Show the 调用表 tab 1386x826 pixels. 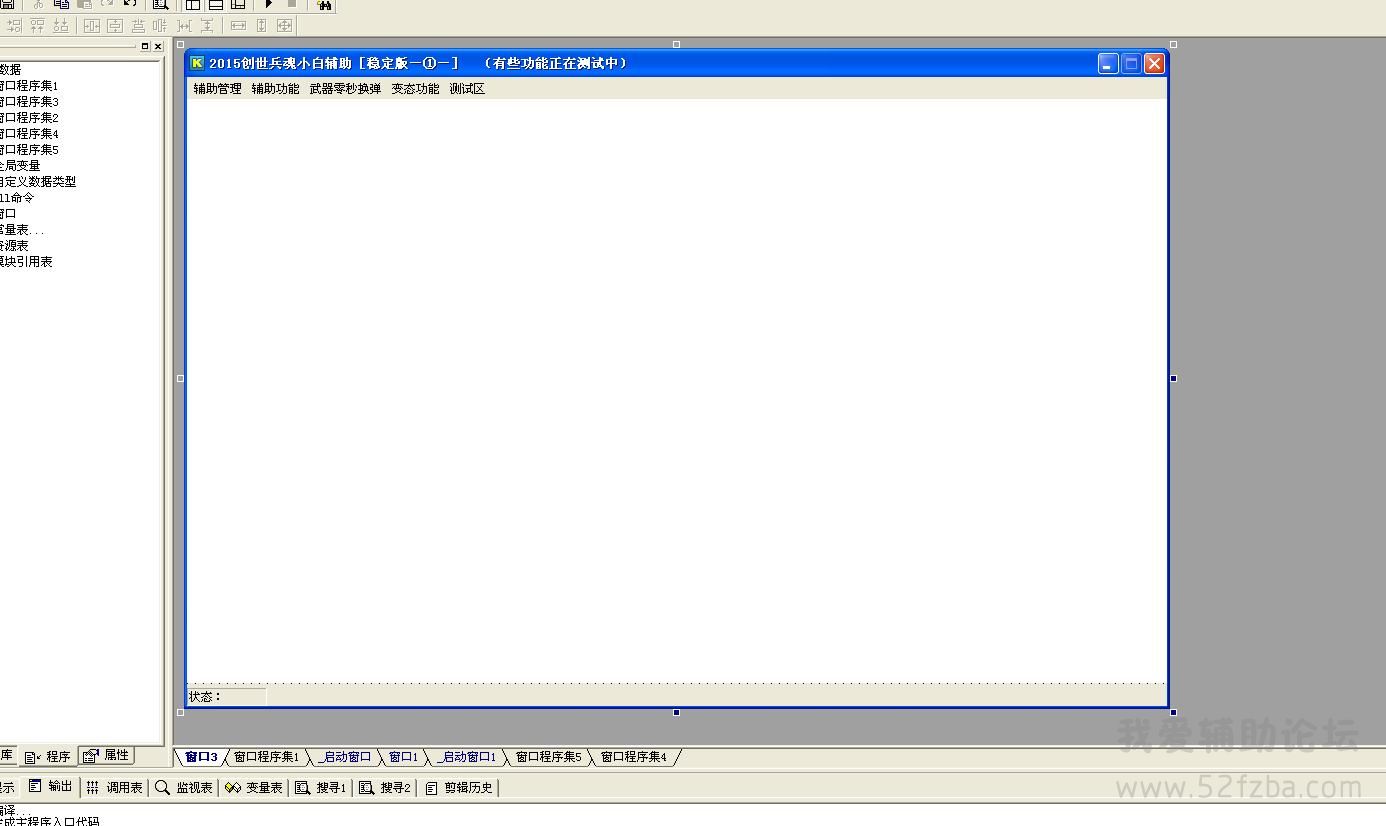tap(114, 787)
